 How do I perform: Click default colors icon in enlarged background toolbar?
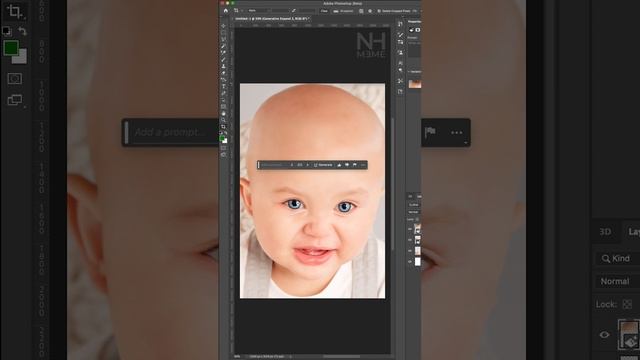(7, 31)
